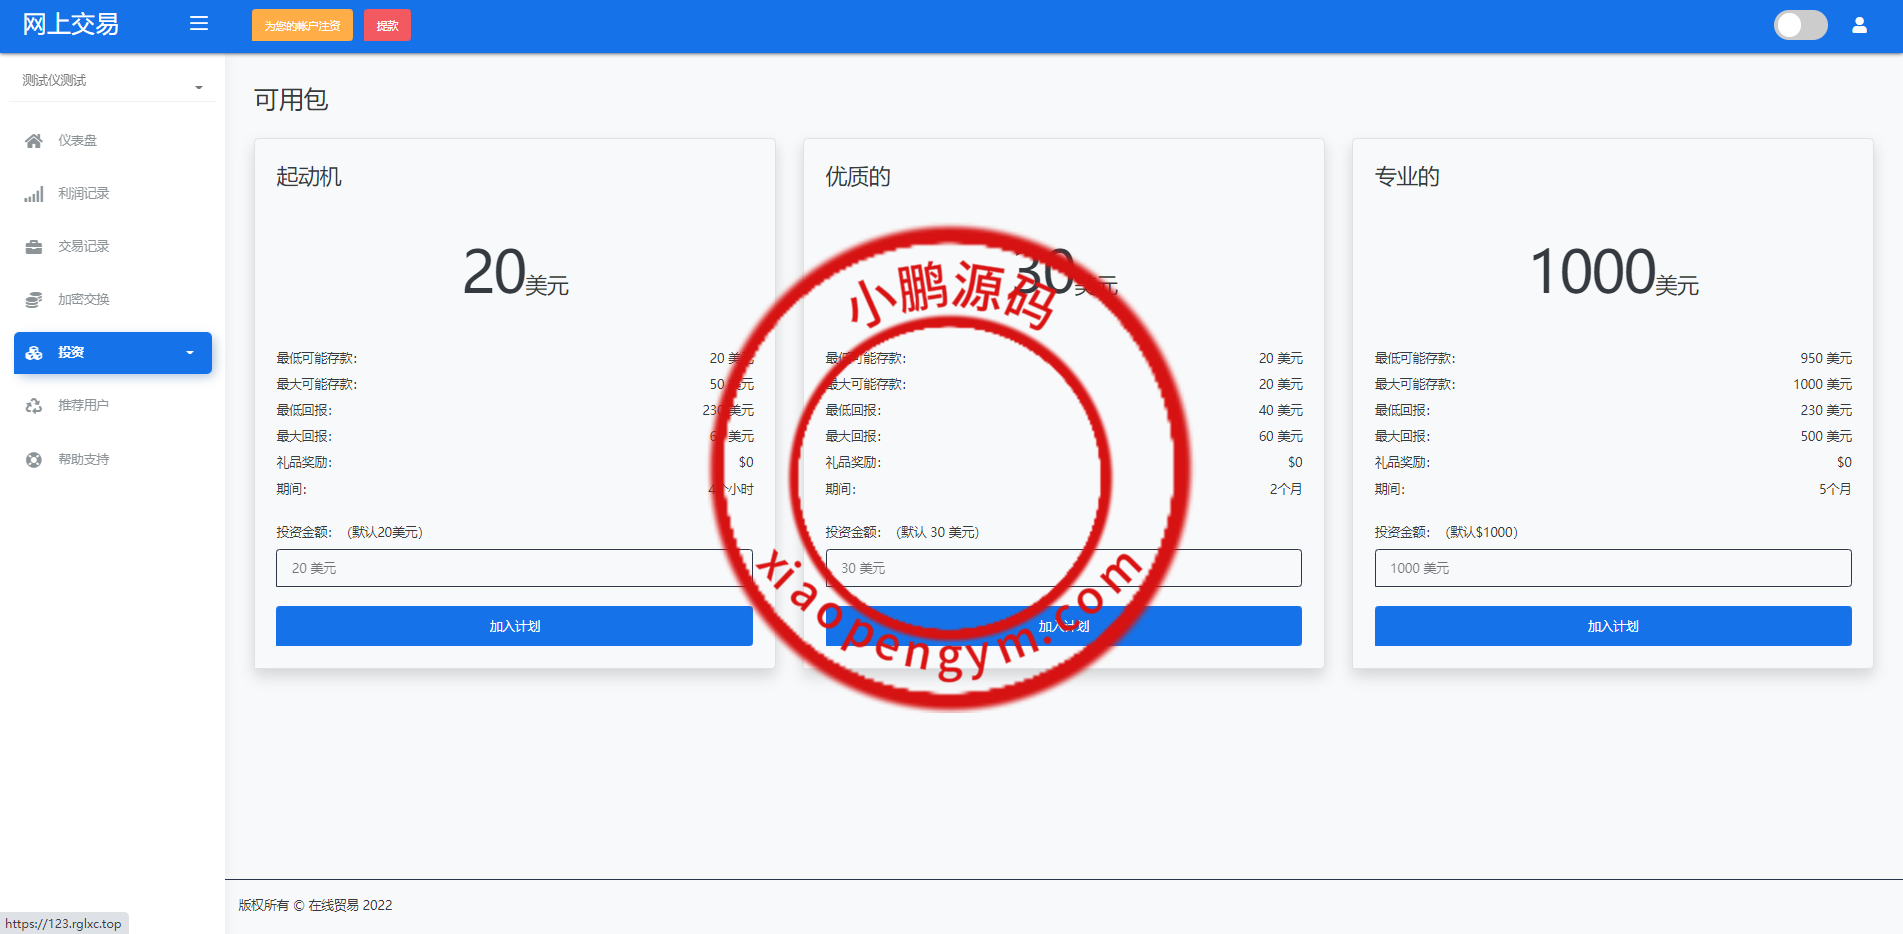Click the 网上交易 site logo
The height and width of the screenshot is (934, 1903).
[x=71, y=25]
